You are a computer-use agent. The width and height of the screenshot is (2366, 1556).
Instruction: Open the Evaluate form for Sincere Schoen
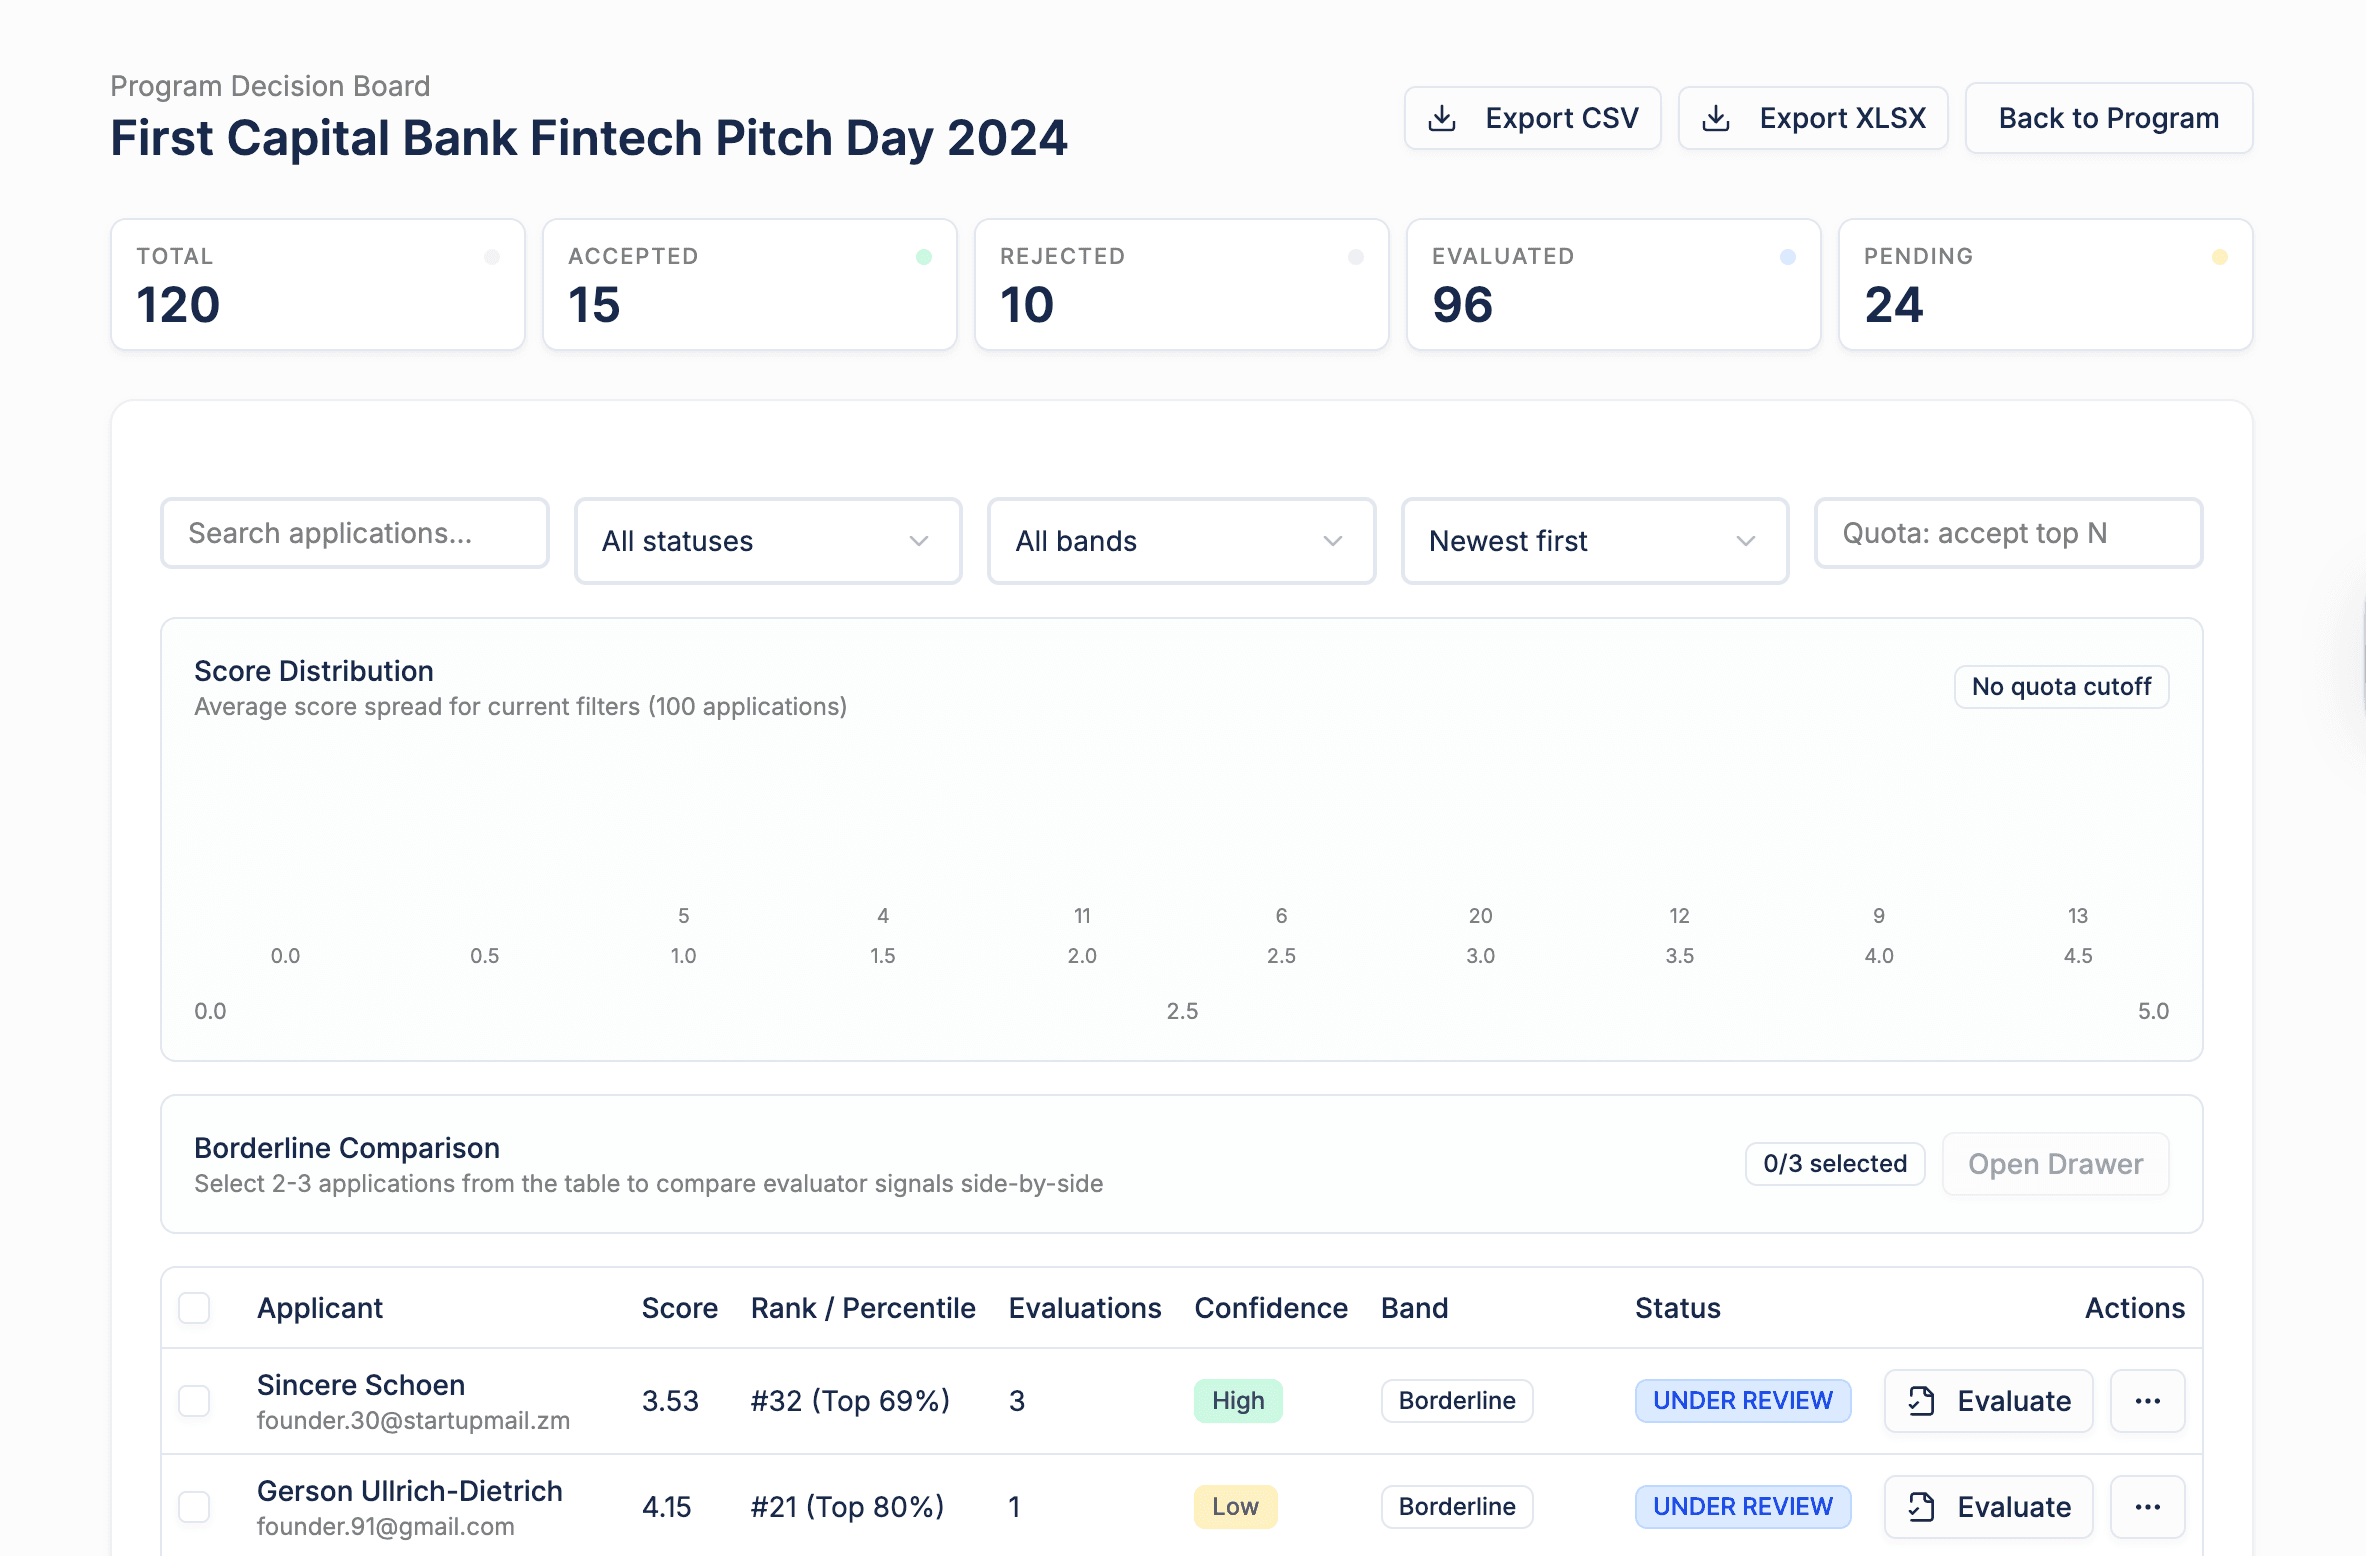(x=1988, y=1400)
